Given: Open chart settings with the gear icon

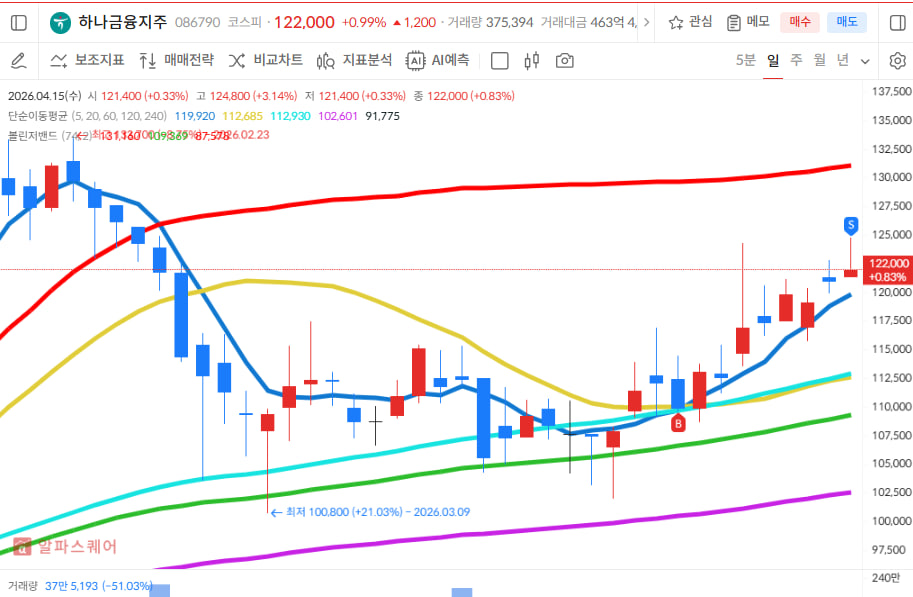Looking at the screenshot, I should tap(898, 60).
